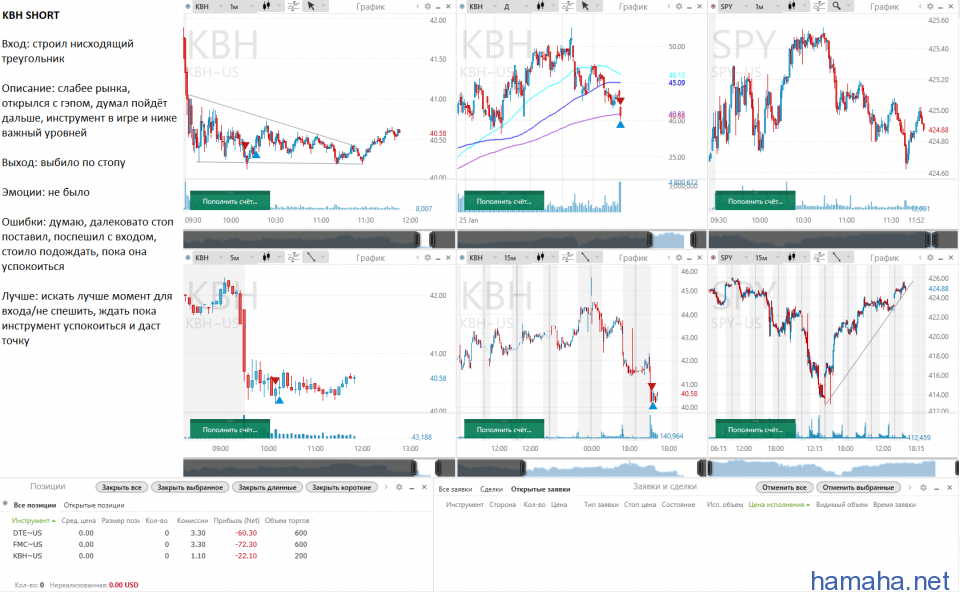Open indicators icon on SPY 15м chart
This screenshot has height=592, width=960.
pos(819,258)
